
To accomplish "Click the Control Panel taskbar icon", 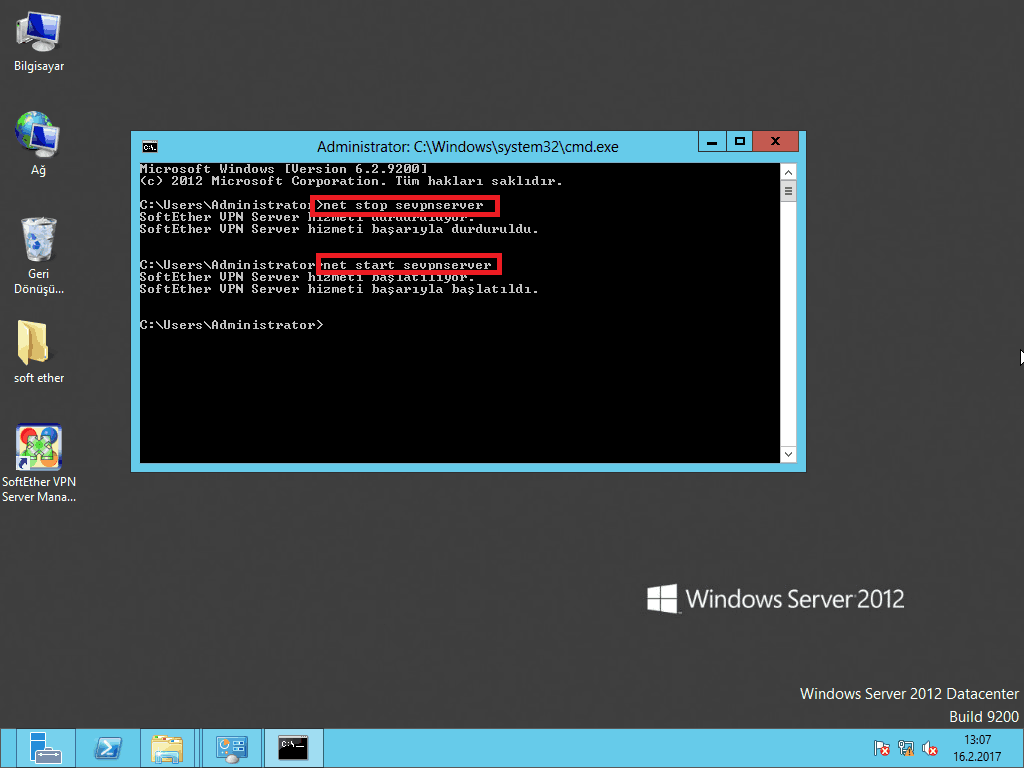I will [x=232, y=748].
